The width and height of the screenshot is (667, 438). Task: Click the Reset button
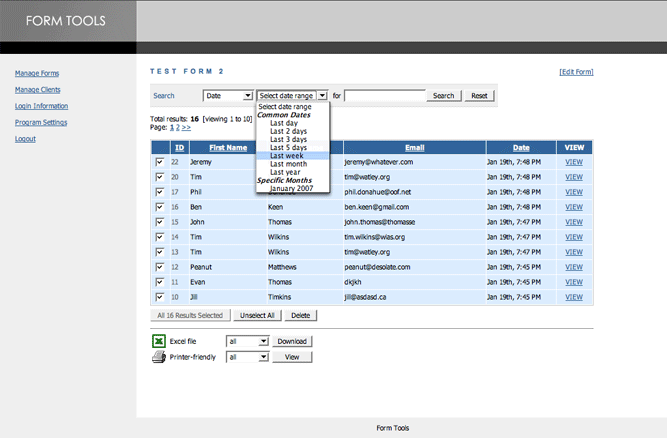coord(479,96)
